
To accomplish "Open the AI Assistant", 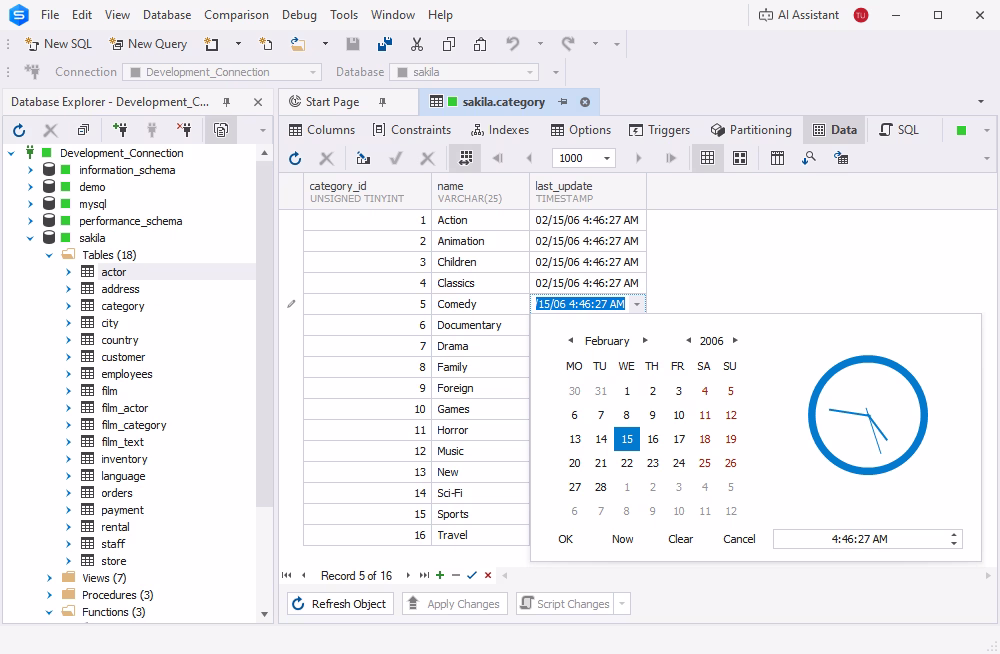I will (x=799, y=15).
